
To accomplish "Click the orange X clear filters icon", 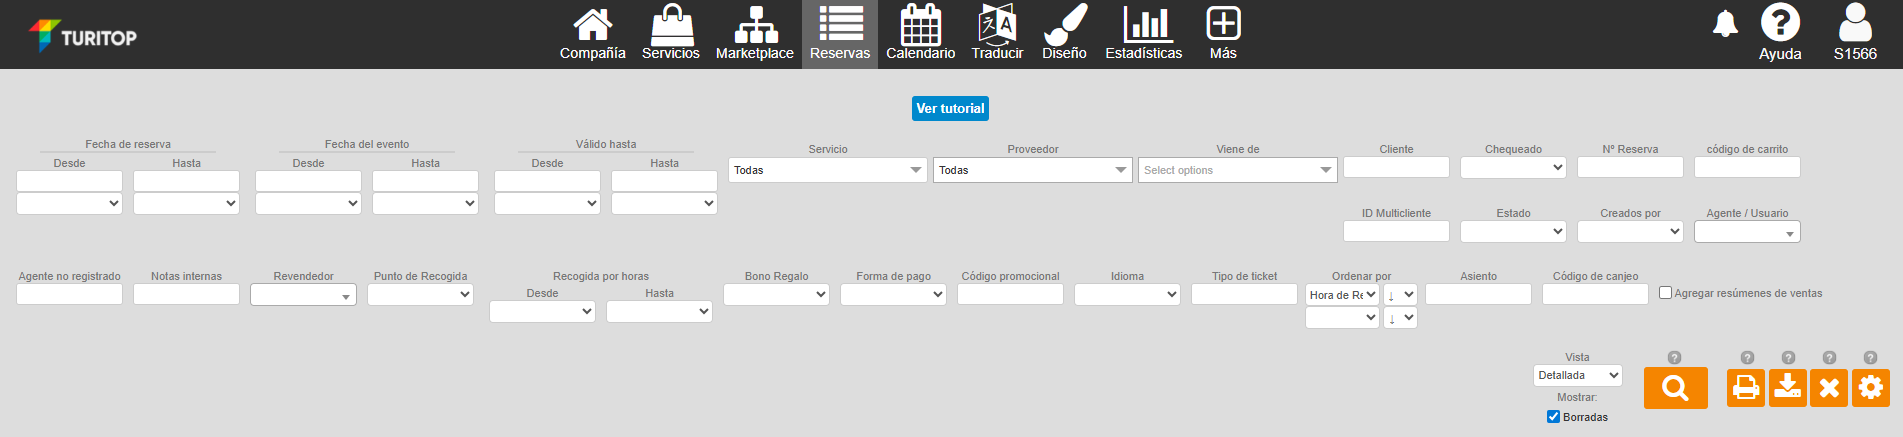I will (1829, 388).
